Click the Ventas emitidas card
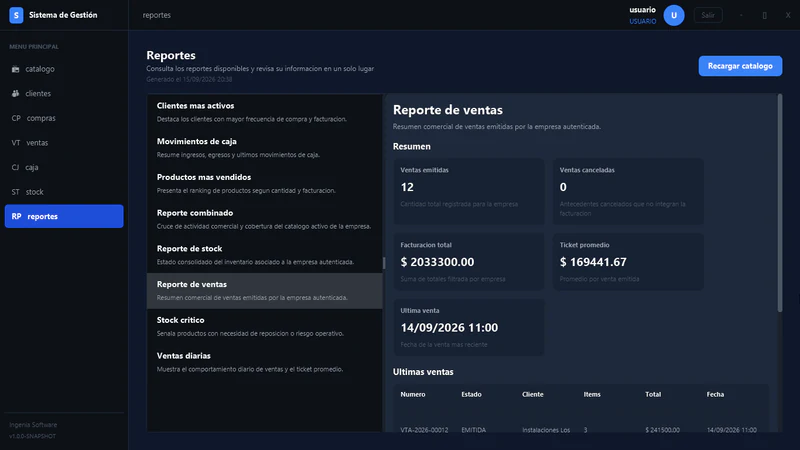The height and width of the screenshot is (450, 800). [469, 191]
